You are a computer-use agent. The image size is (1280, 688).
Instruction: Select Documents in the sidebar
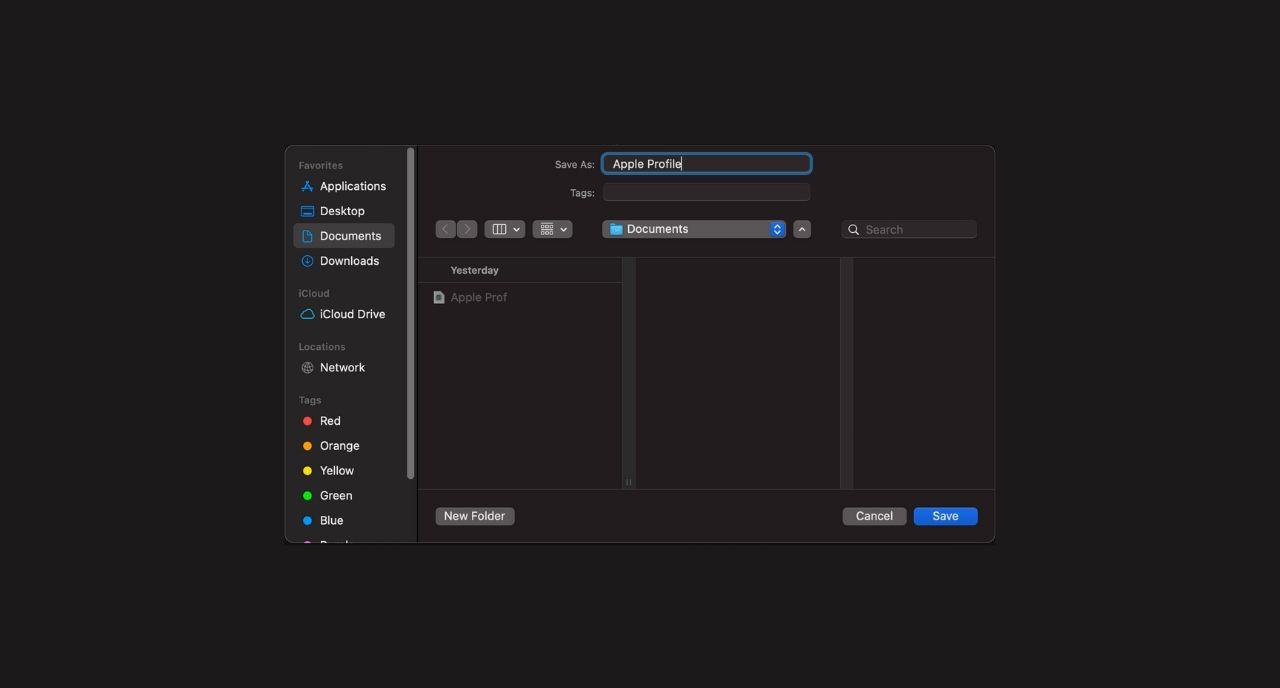[344, 236]
